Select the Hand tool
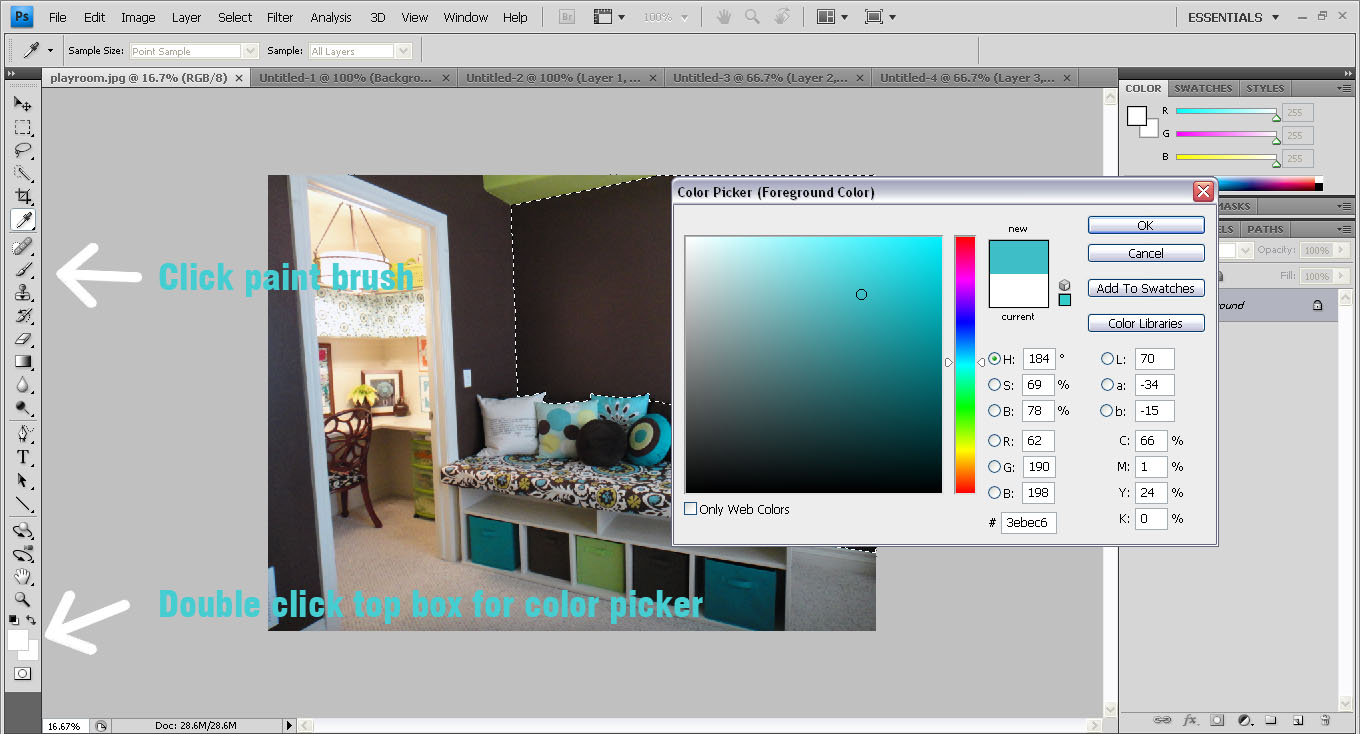Screen dimensions: 1360x734 pos(22,574)
